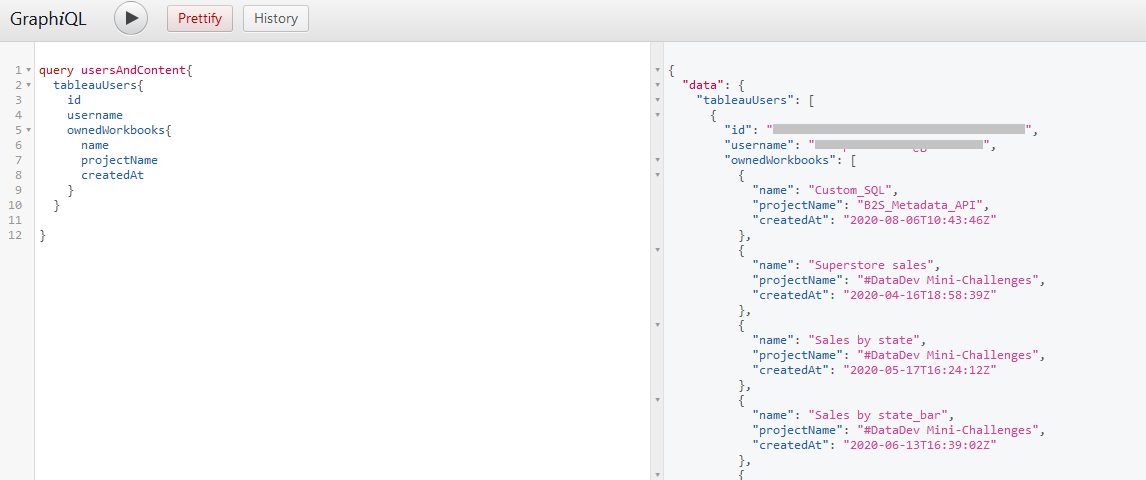This screenshot has width=1146, height=480.
Task: Click the "tableauUsers" key in results
Action: (744, 100)
